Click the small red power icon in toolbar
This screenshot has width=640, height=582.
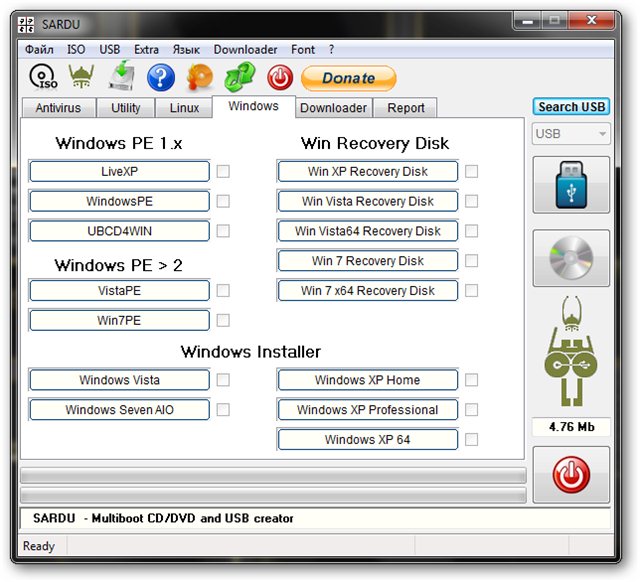click(280, 78)
